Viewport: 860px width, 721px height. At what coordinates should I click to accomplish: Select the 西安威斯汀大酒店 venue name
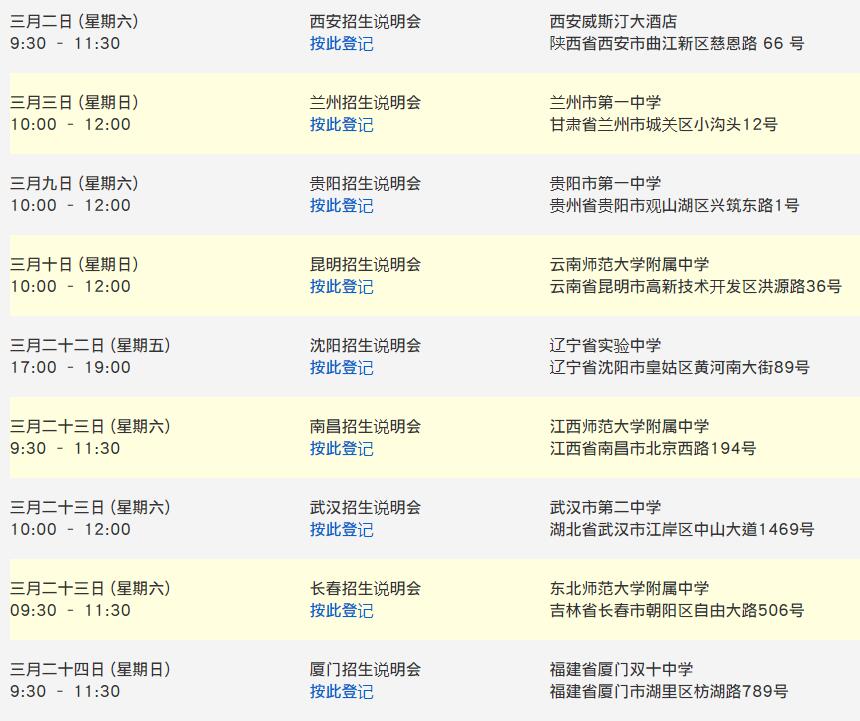coord(613,21)
